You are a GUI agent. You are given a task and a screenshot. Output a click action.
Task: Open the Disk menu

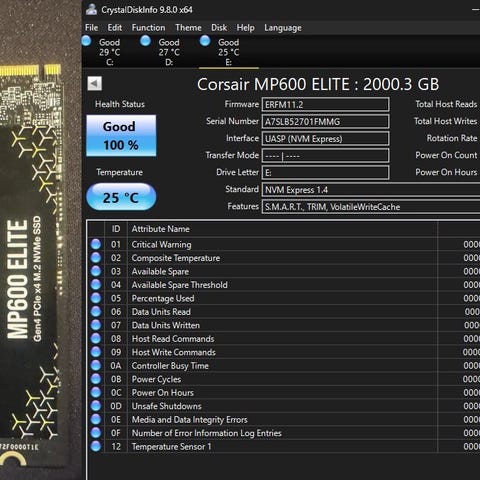[219, 28]
